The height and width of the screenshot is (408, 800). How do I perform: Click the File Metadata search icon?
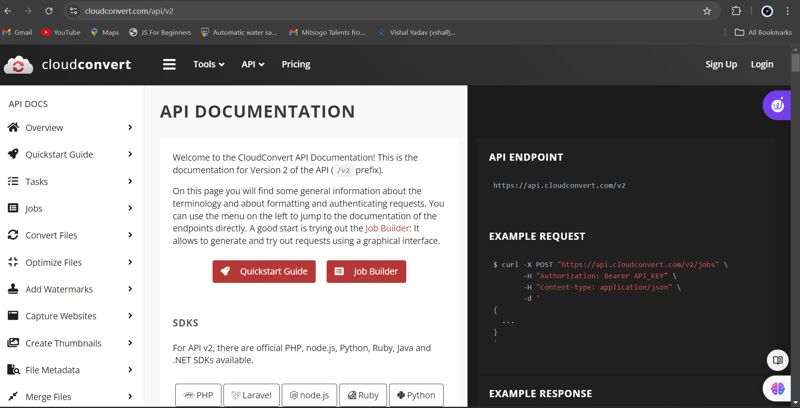click(13, 370)
